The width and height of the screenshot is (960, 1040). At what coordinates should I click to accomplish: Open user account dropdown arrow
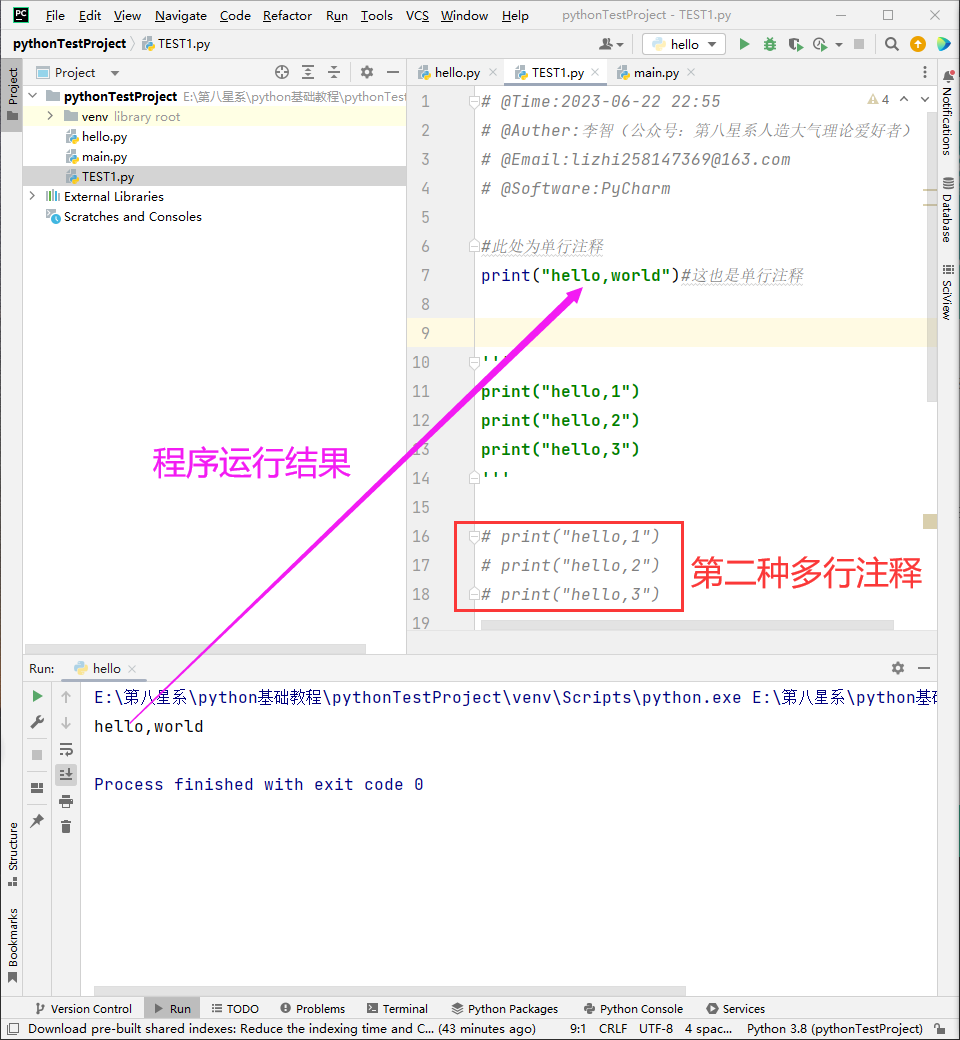[620, 45]
